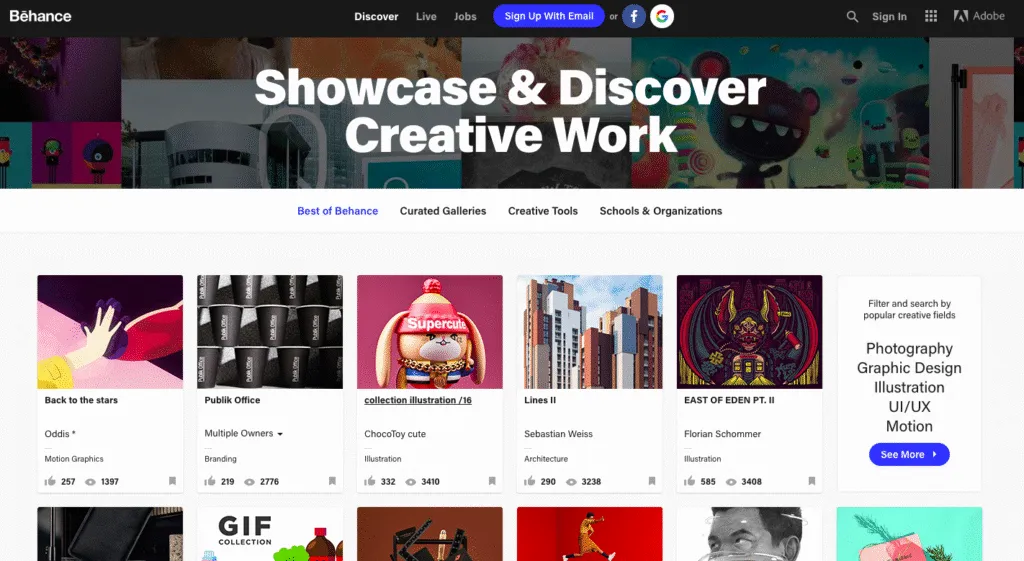Visit Sebastian Weiss author profile
The width and height of the screenshot is (1024, 561).
tap(558, 434)
